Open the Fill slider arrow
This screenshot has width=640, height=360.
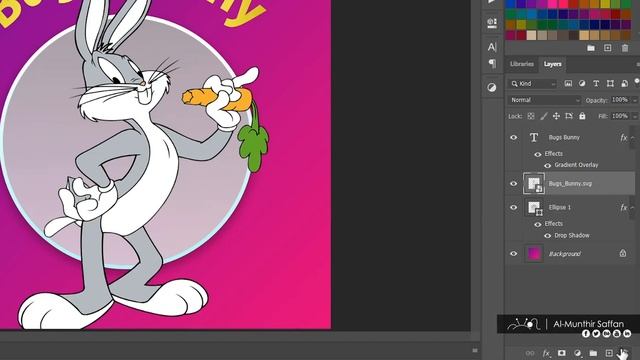(635, 117)
